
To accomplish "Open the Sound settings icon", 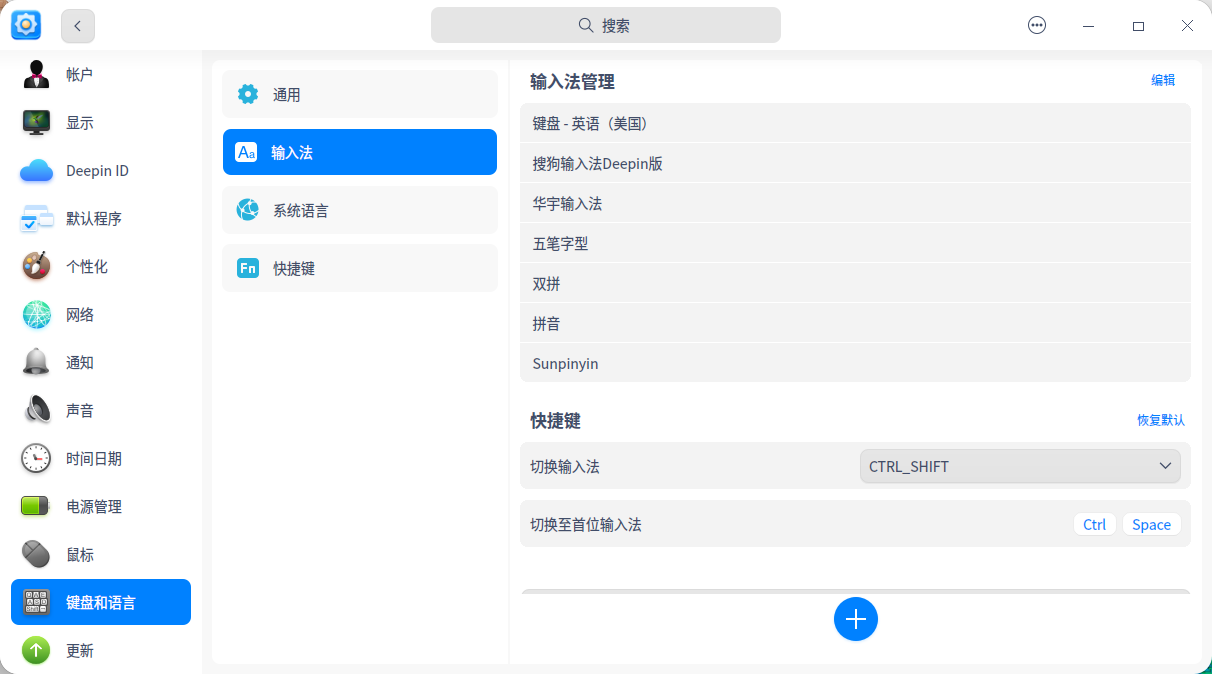I will [37, 410].
